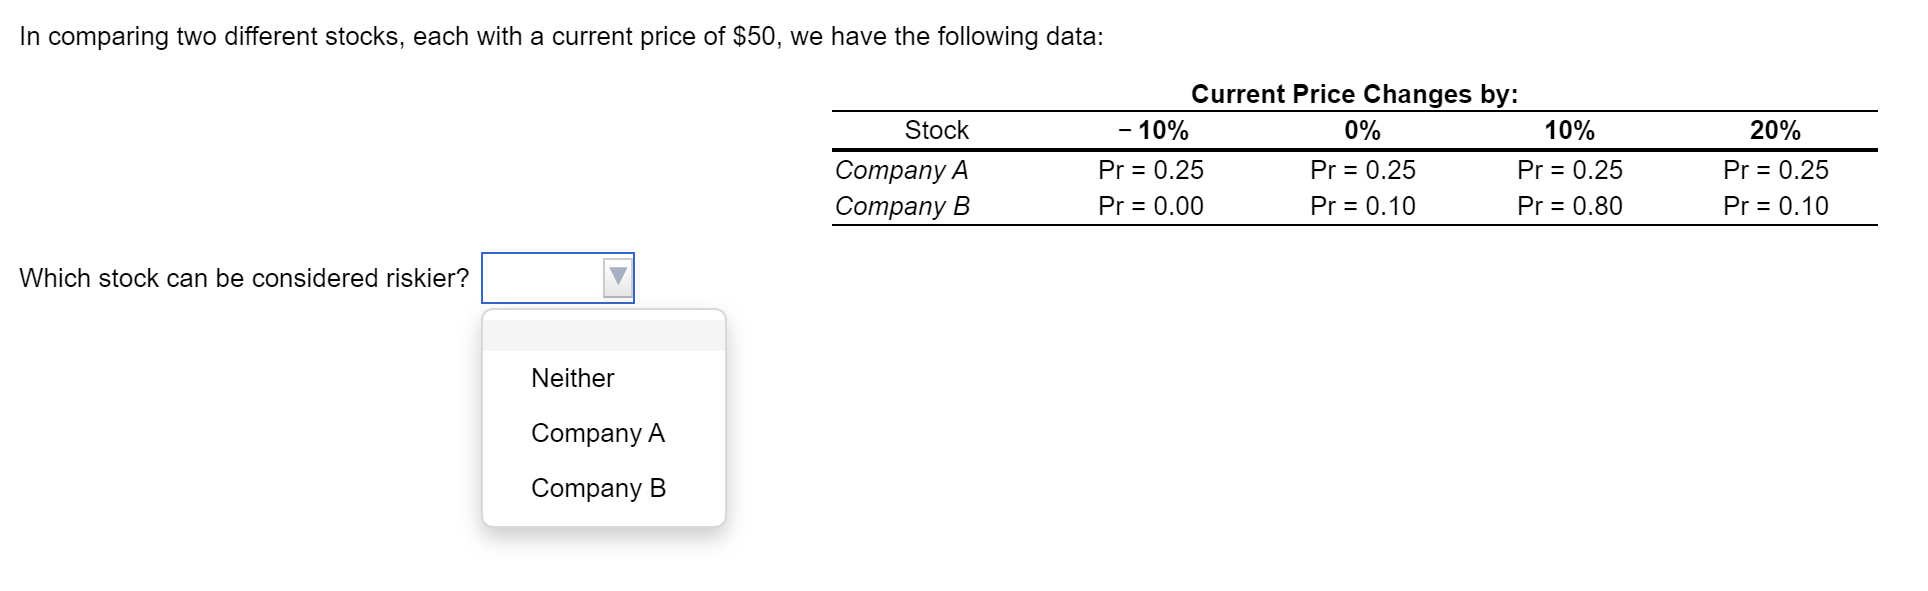Click Company A's probability under −10% column
Viewport: 1928px width, 591px height.
point(1151,170)
